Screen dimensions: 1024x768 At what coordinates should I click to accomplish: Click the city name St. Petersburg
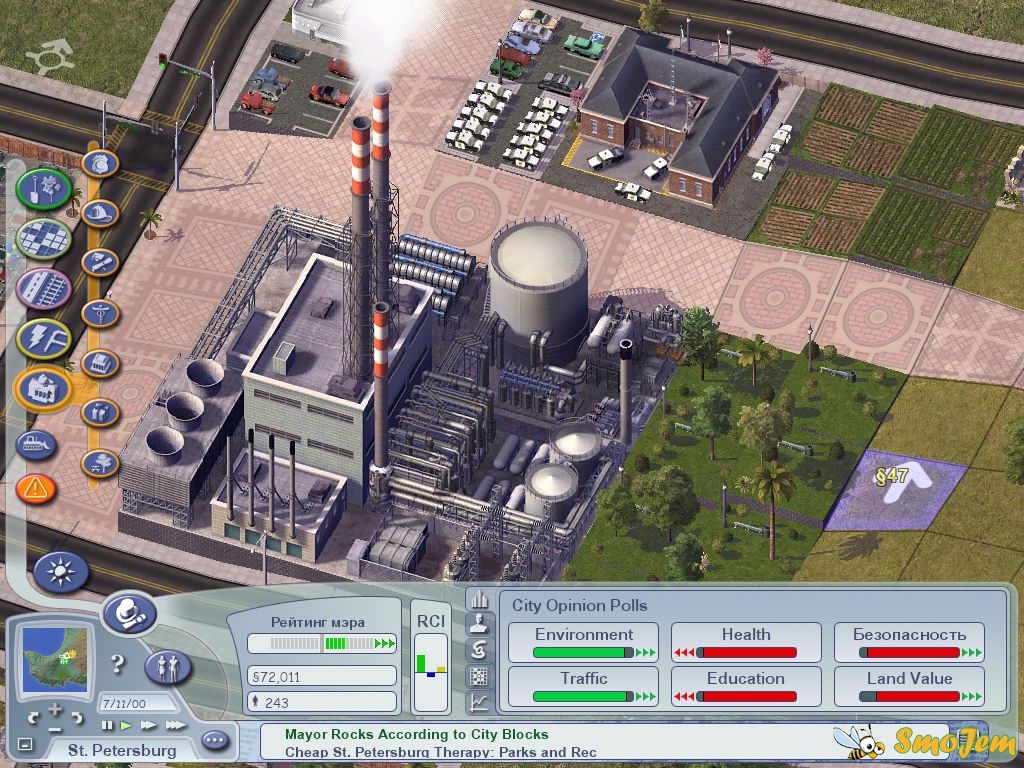(122, 750)
